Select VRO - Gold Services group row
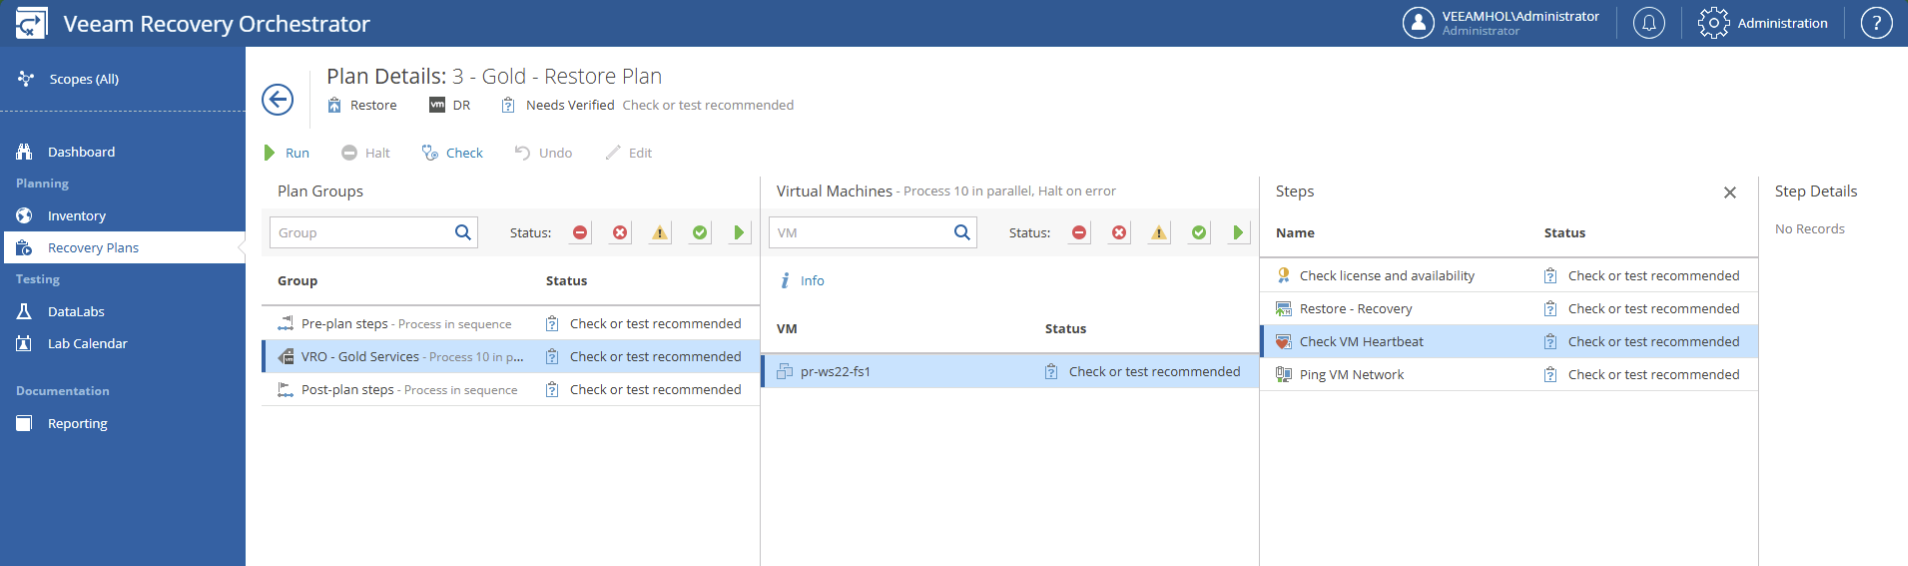1908x566 pixels. coord(511,357)
